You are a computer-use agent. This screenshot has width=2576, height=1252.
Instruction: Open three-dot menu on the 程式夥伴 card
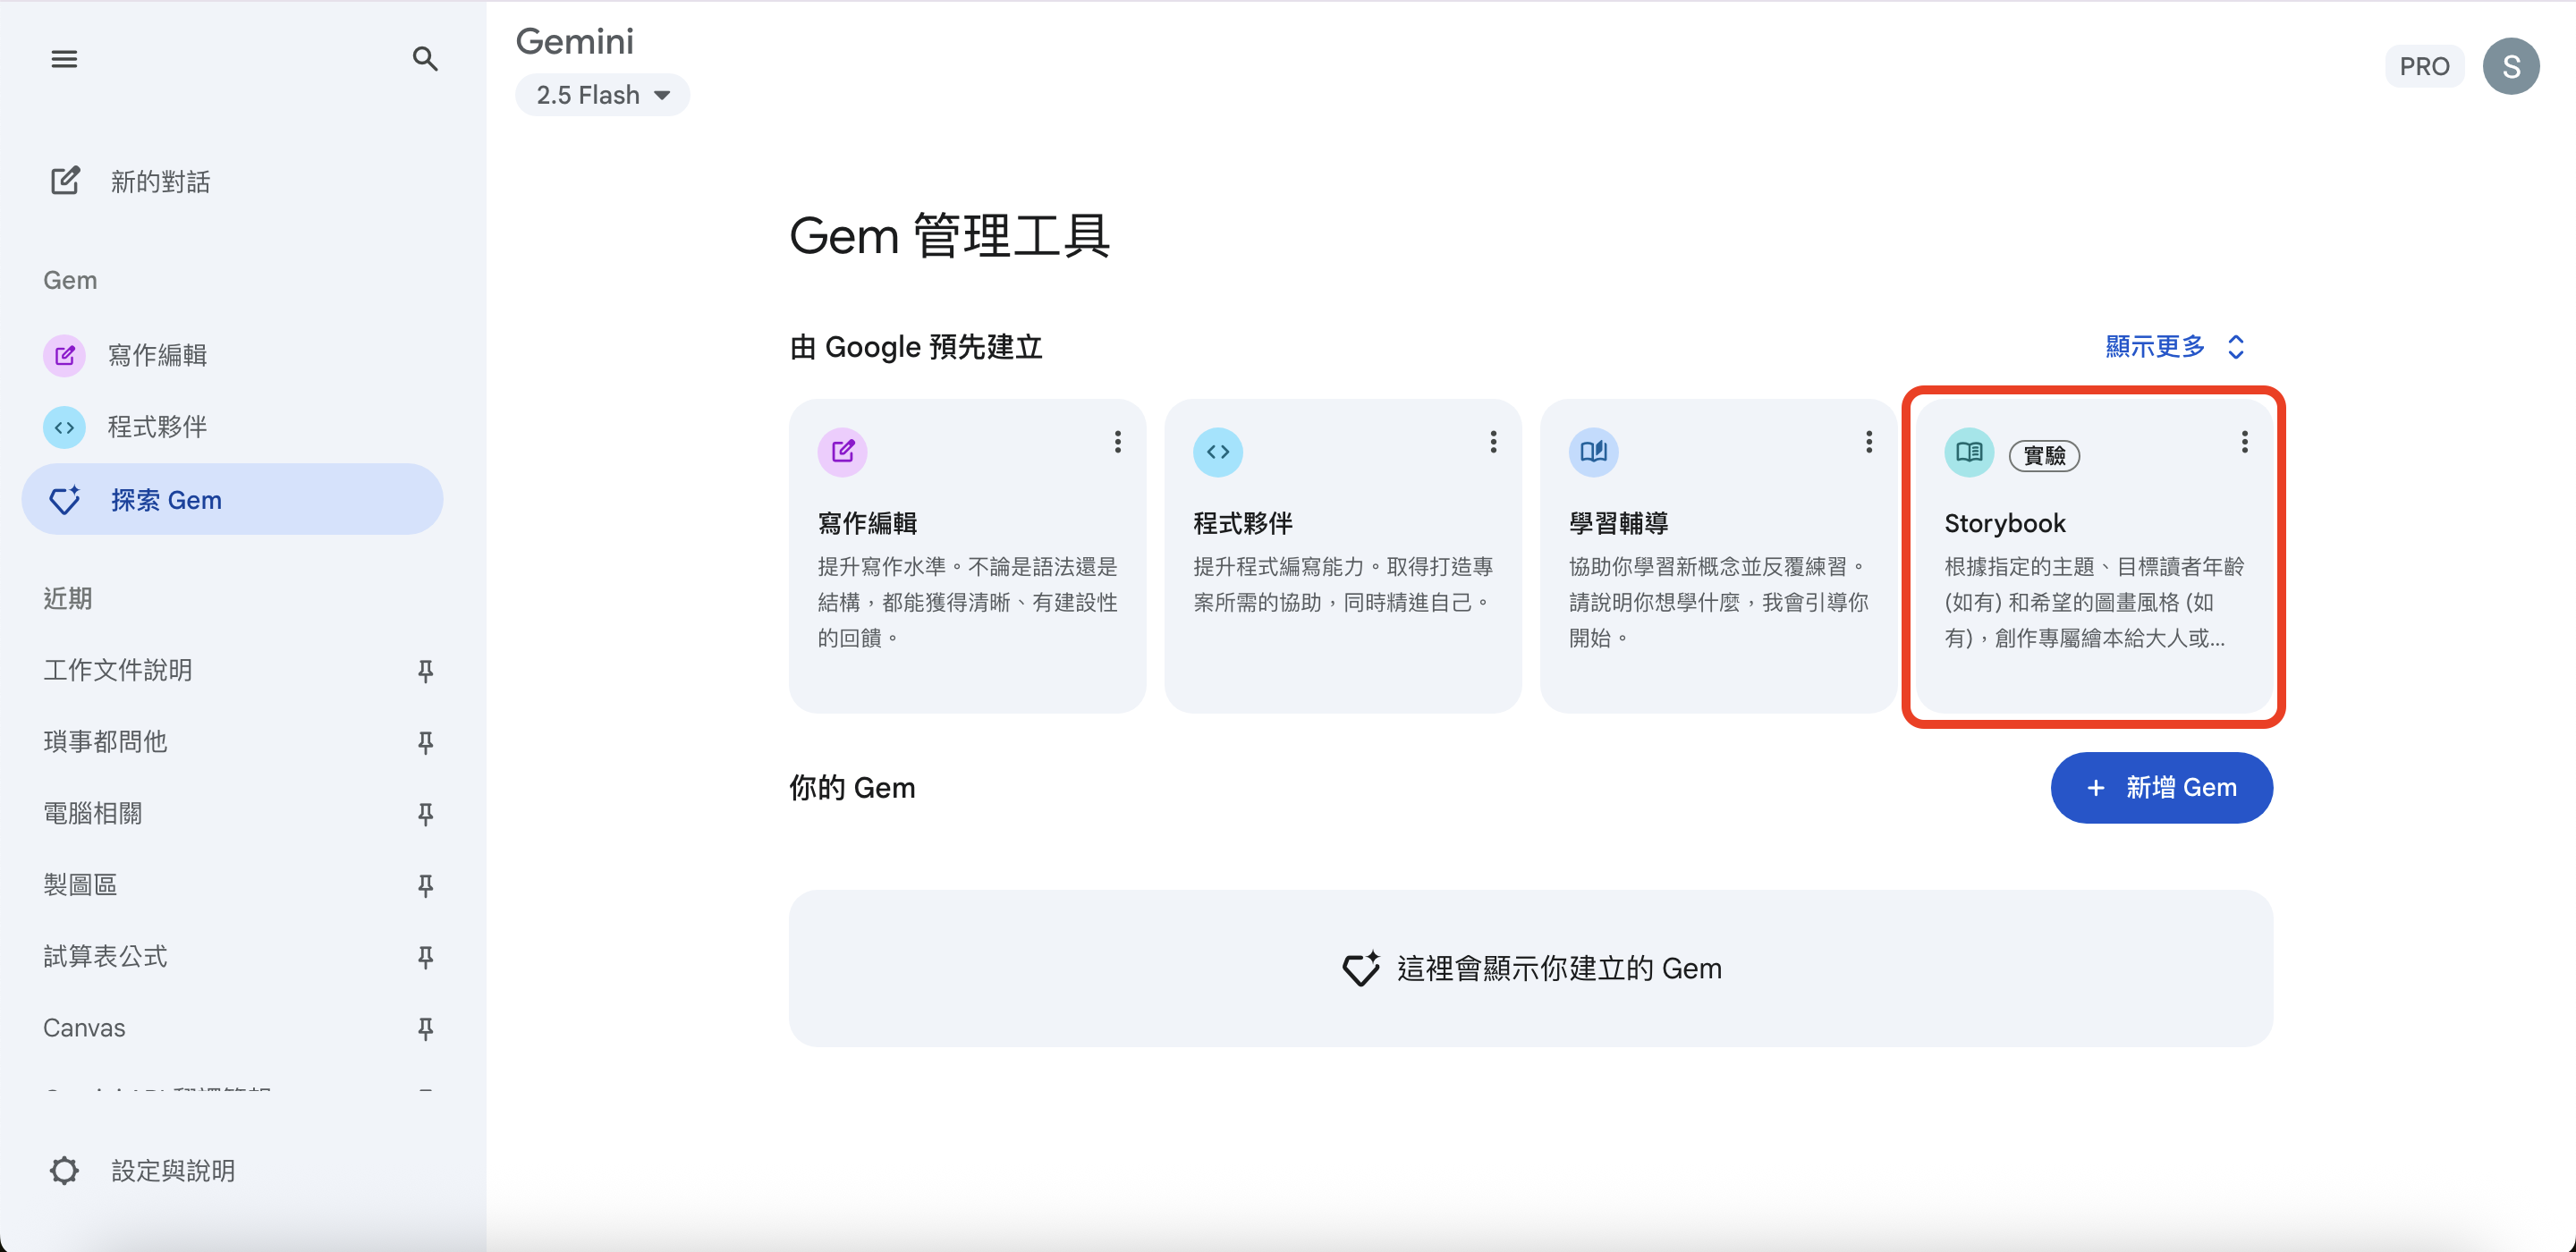pos(1493,442)
